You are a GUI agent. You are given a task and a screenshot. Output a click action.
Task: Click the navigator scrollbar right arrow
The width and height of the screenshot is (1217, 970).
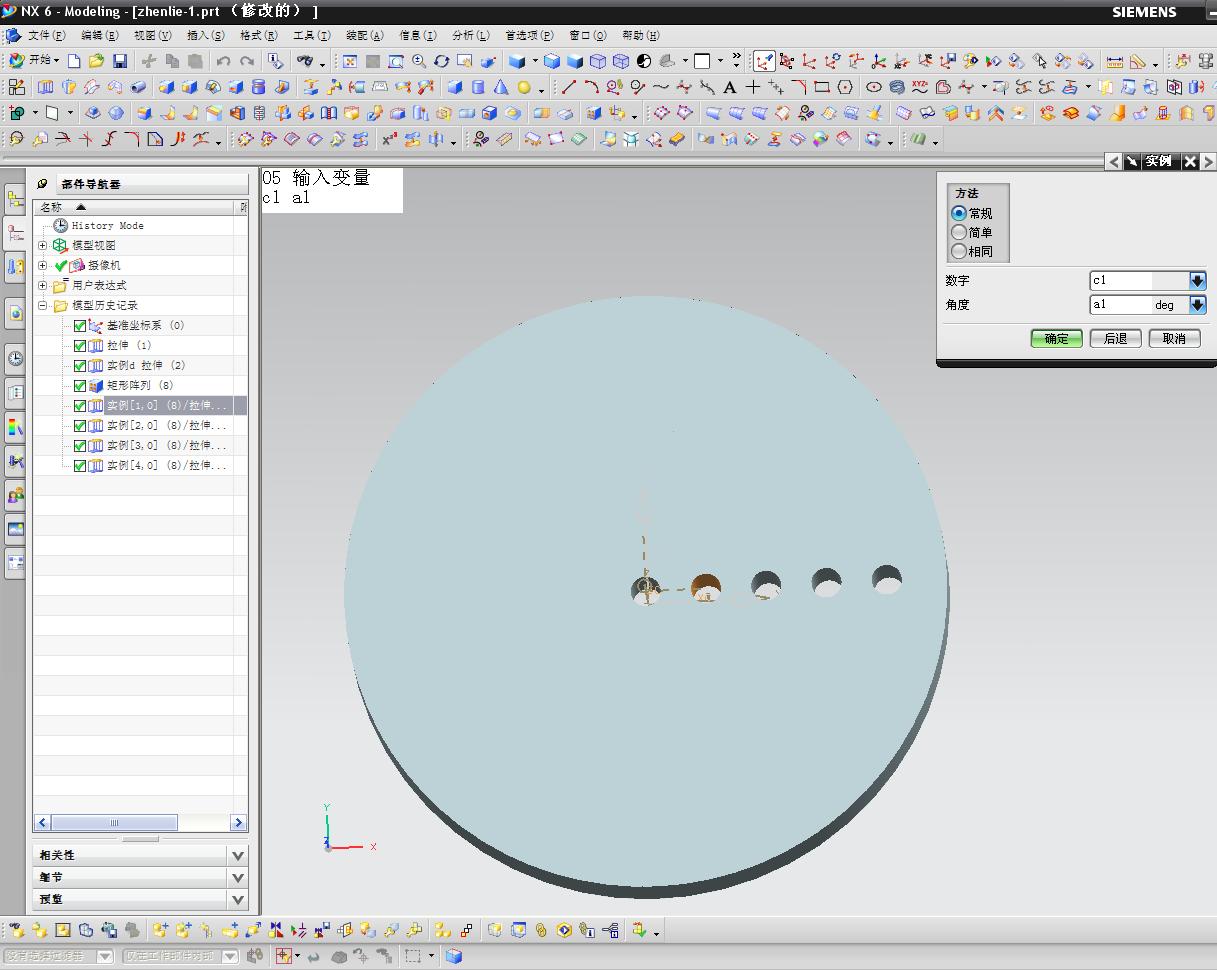tap(238, 823)
